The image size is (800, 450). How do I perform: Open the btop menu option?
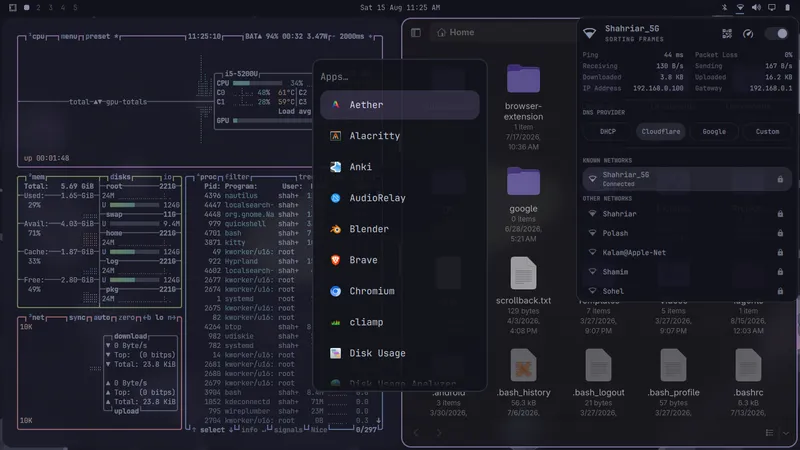click(68, 36)
